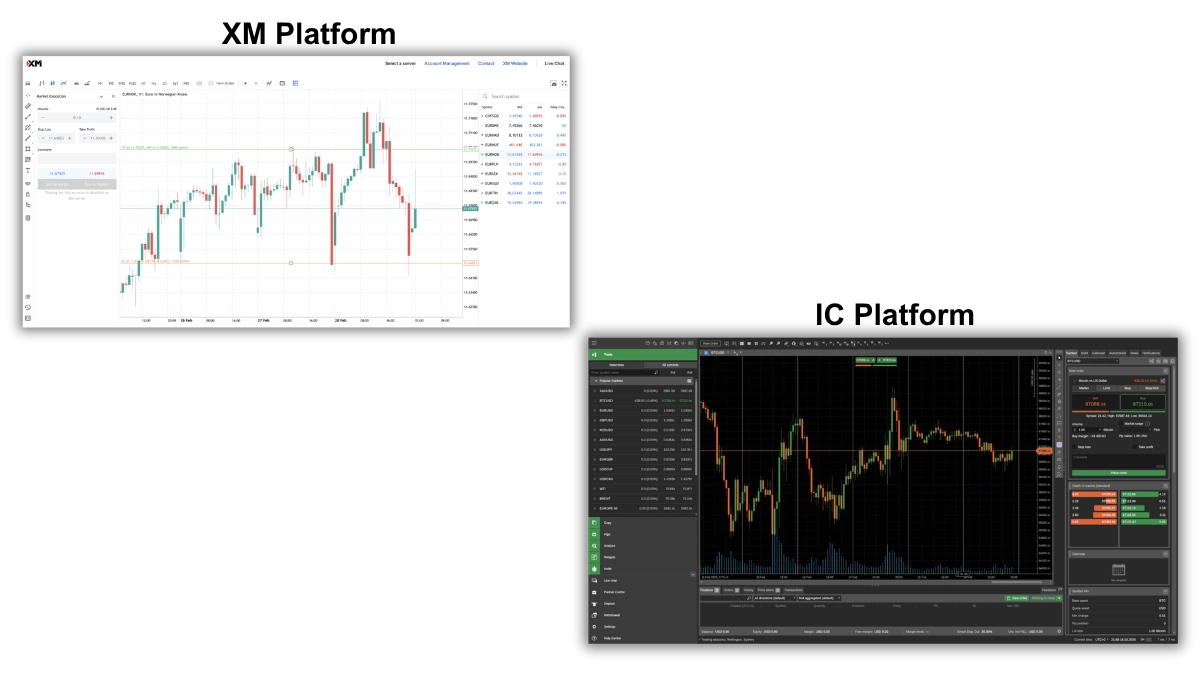Take a chart screenshot using XM camera icon

pos(554,83)
